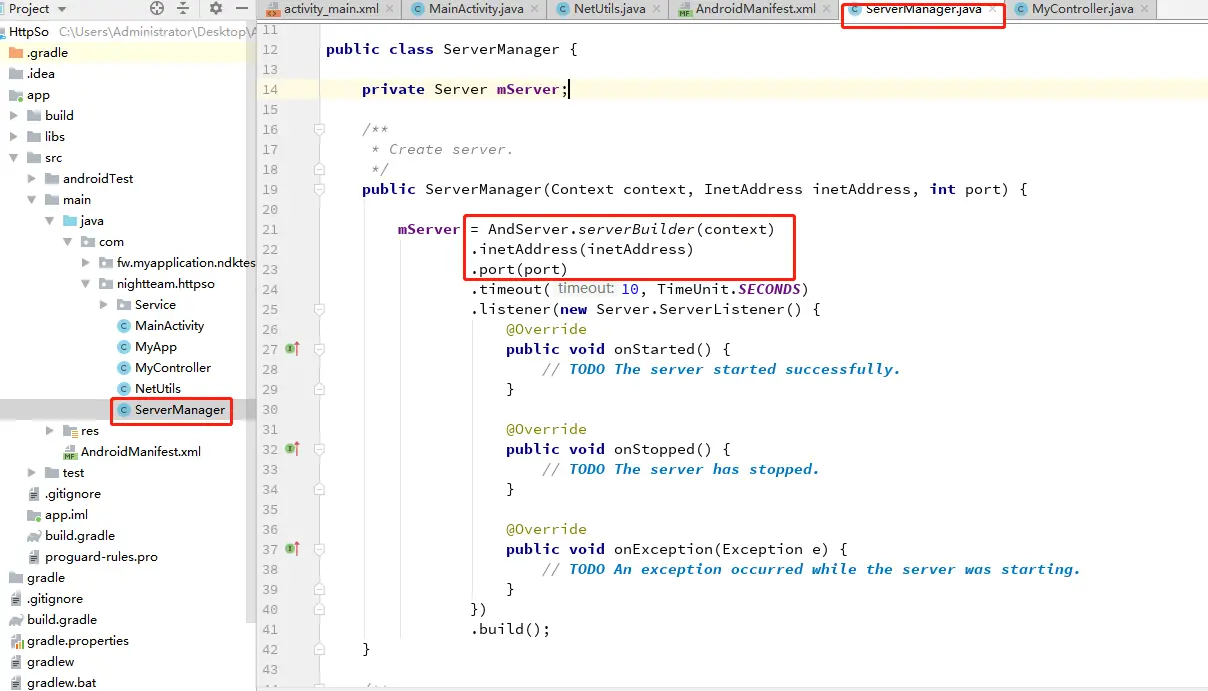Select NetUtils class in tree
Screen dimensions: 1208x691
click(x=149, y=389)
